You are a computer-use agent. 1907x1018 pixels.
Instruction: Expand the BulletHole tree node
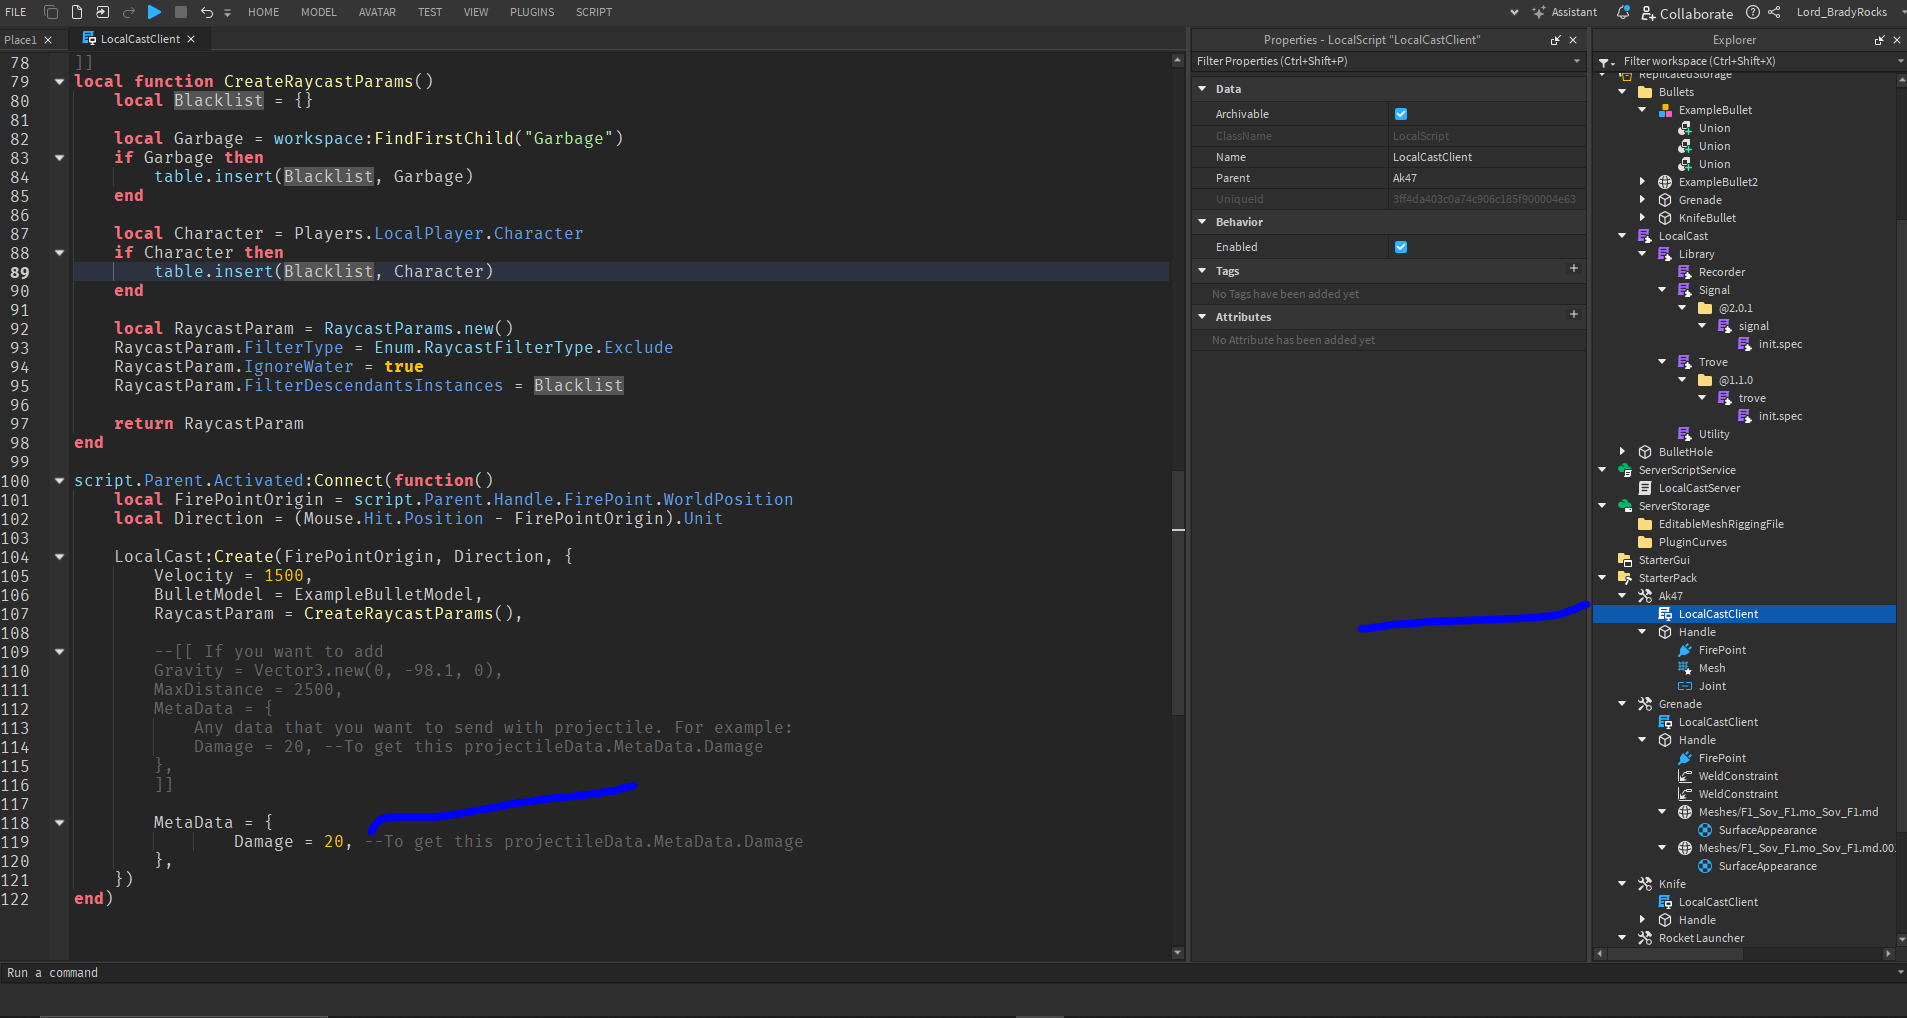click(1623, 452)
